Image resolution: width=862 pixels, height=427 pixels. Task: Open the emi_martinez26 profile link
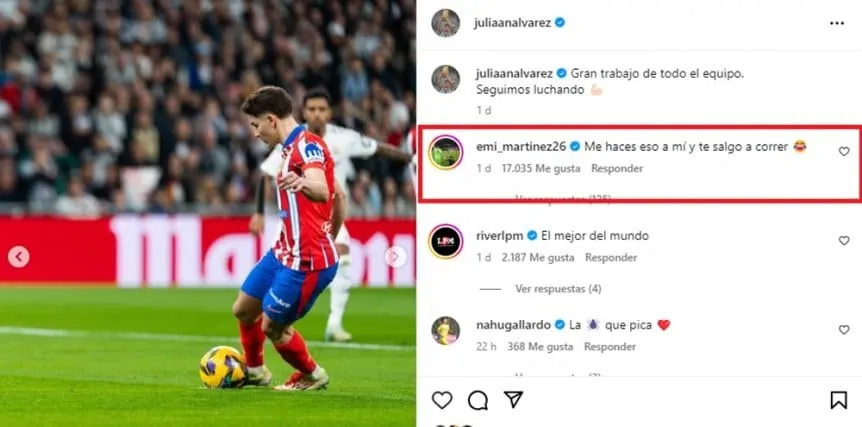coord(522,147)
